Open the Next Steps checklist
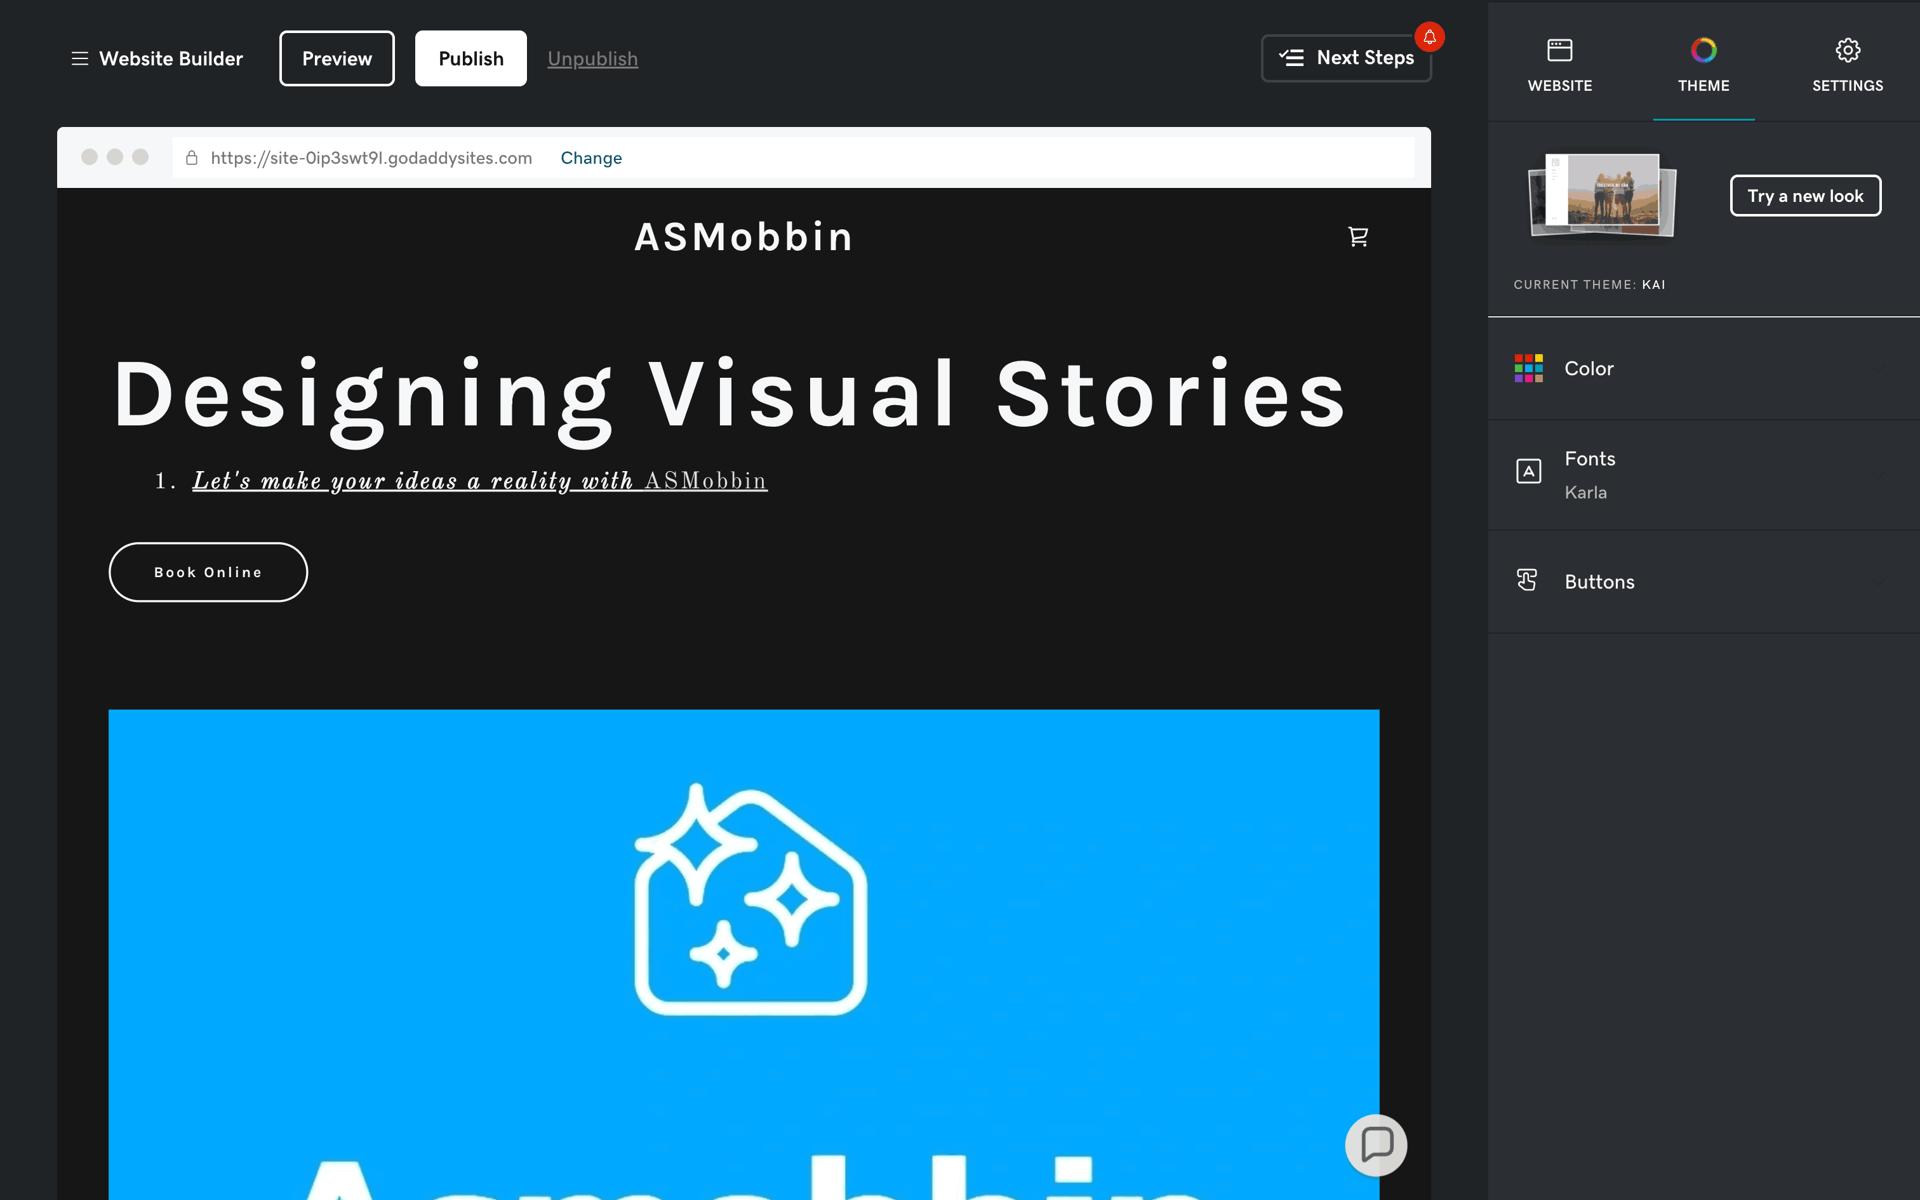This screenshot has width=1920, height=1200. click(1346, 58)
